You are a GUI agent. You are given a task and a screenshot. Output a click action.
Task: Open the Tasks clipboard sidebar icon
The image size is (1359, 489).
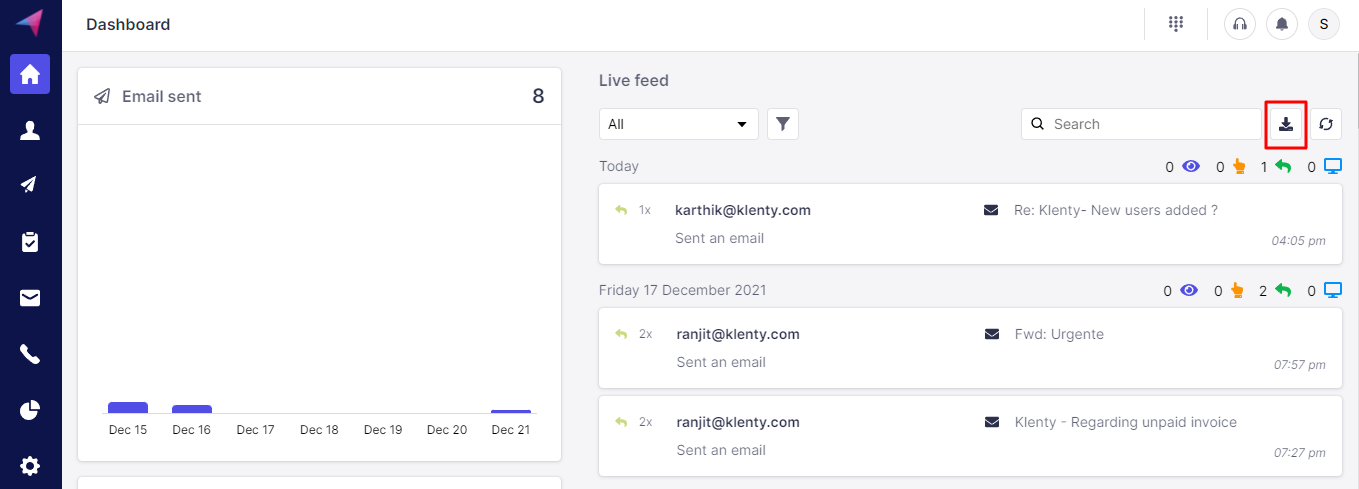30,242
